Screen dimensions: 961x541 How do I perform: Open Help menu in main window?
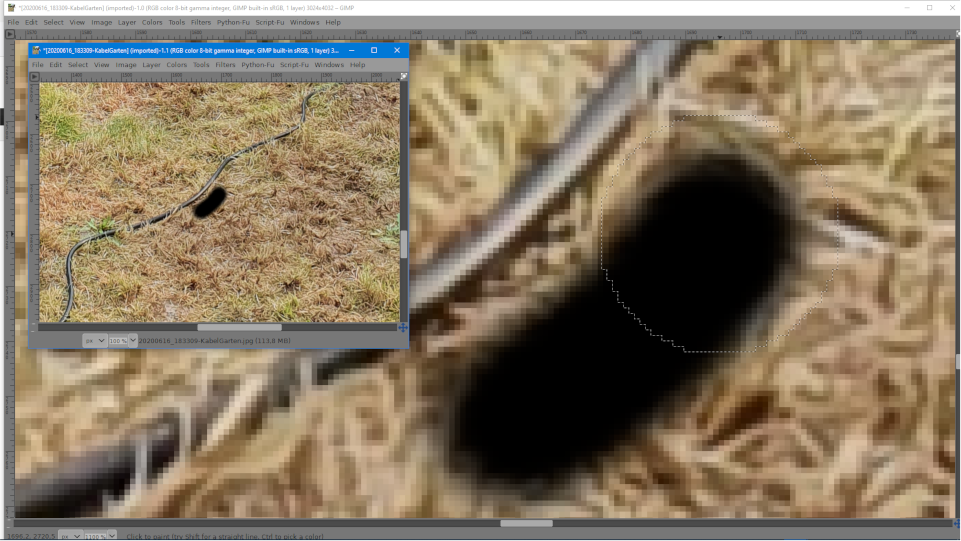[x=333, y=23]
